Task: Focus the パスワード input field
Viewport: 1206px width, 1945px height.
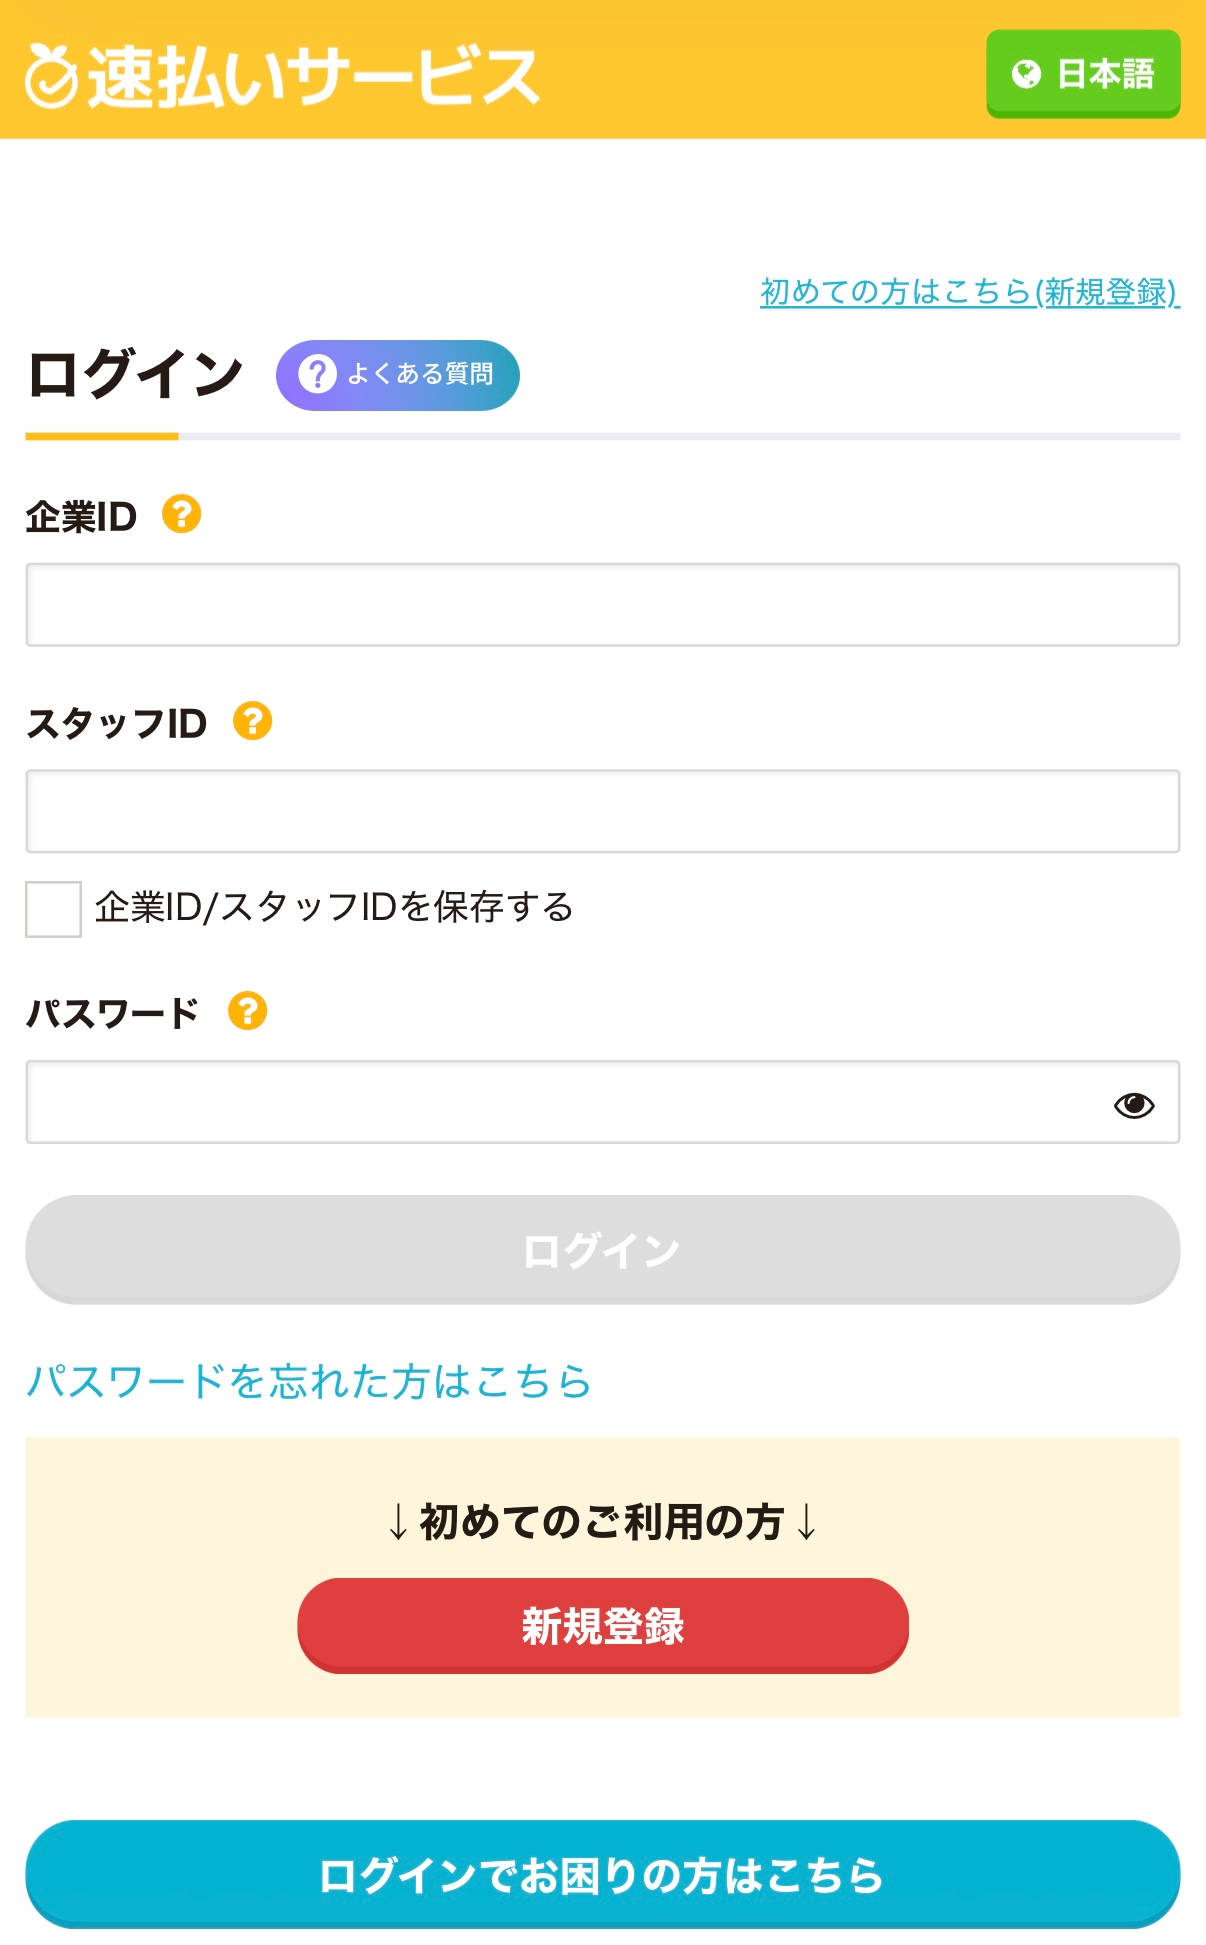Action: 603,1102
